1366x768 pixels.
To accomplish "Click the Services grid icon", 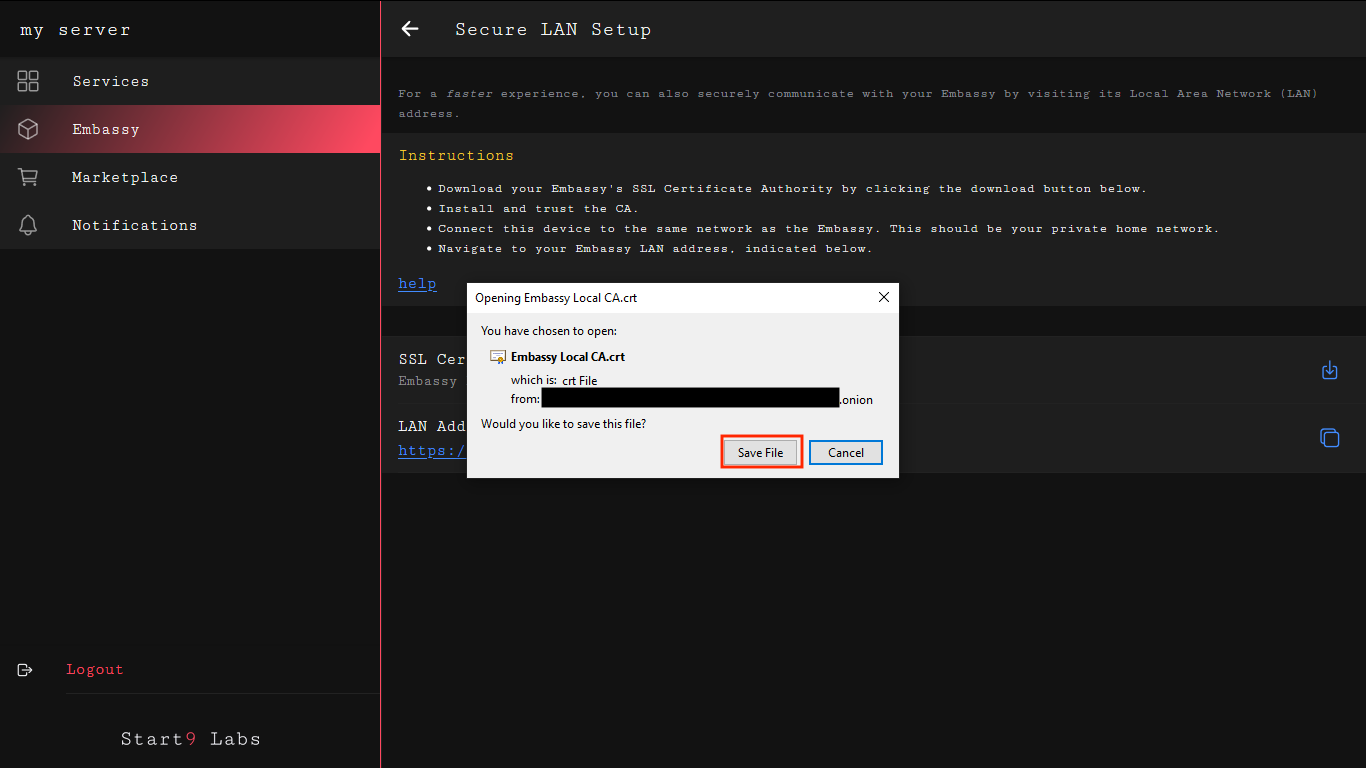I will [28, 81].
